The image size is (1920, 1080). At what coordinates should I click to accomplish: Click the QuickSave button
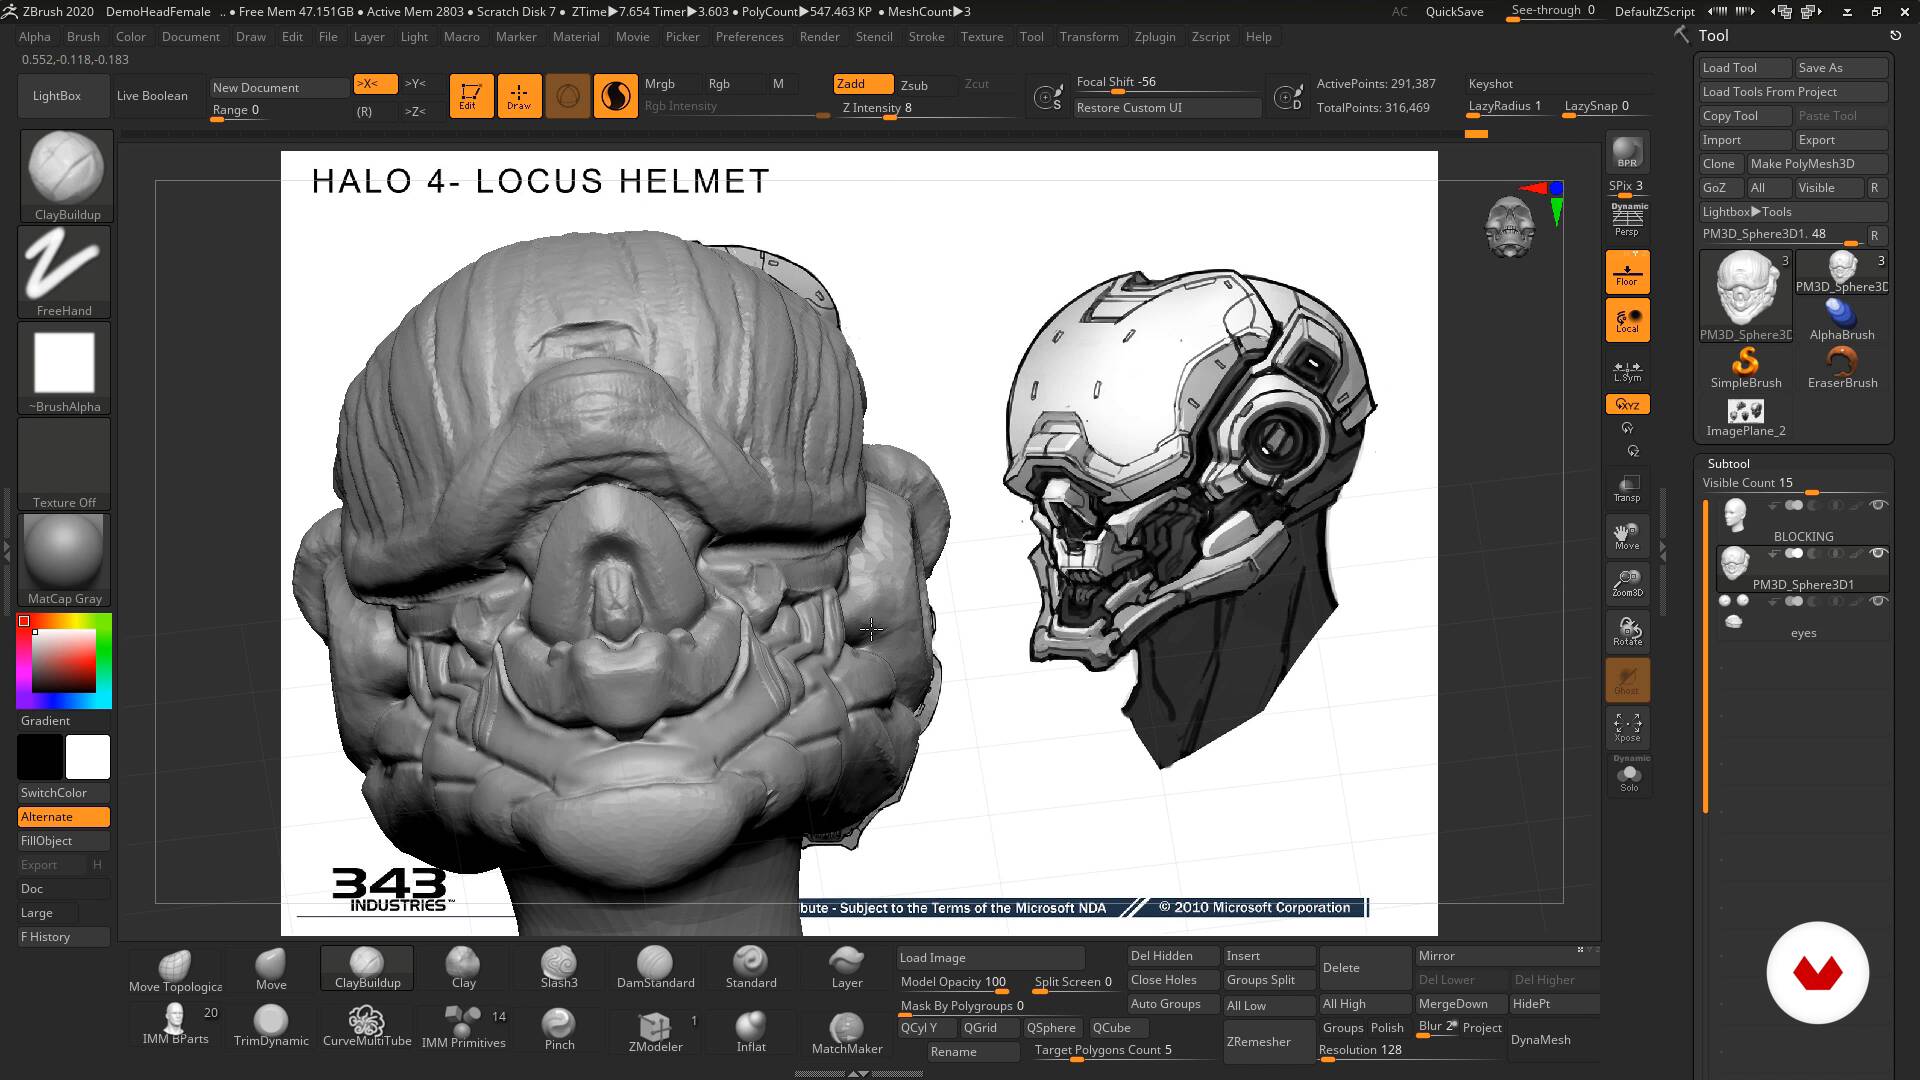coord(1454,12)
